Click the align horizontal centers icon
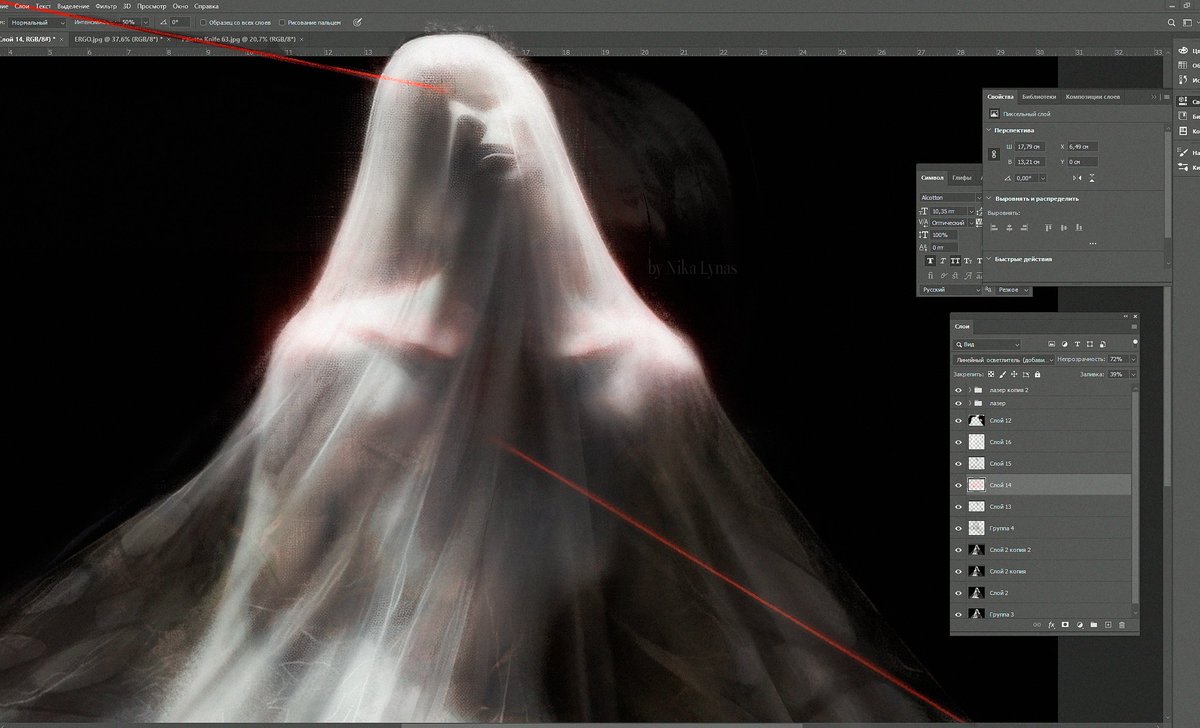 point(1009,228)
